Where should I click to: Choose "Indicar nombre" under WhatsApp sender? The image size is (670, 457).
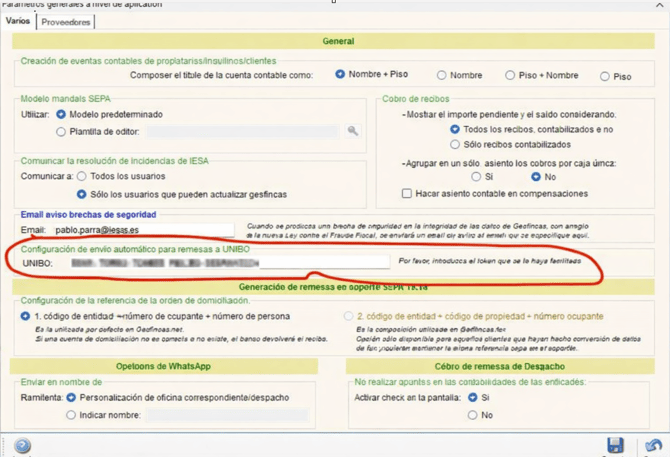(x=71, y=415)
